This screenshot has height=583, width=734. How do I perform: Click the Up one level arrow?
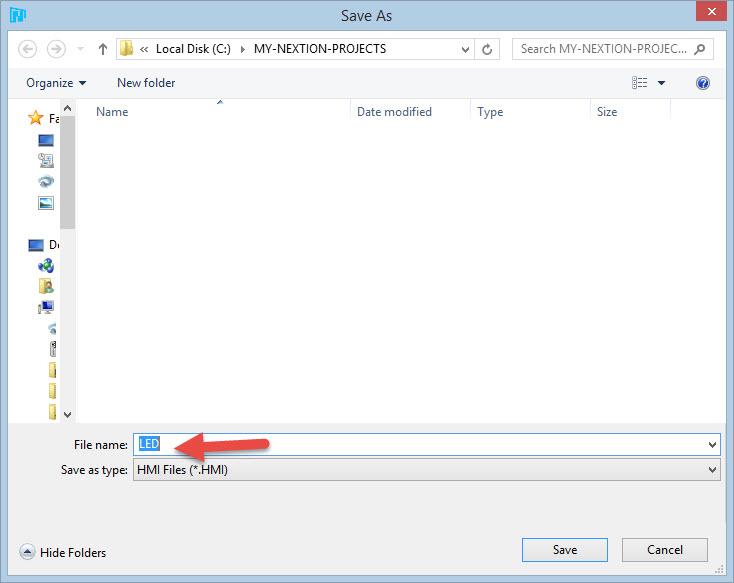(102, 49)
